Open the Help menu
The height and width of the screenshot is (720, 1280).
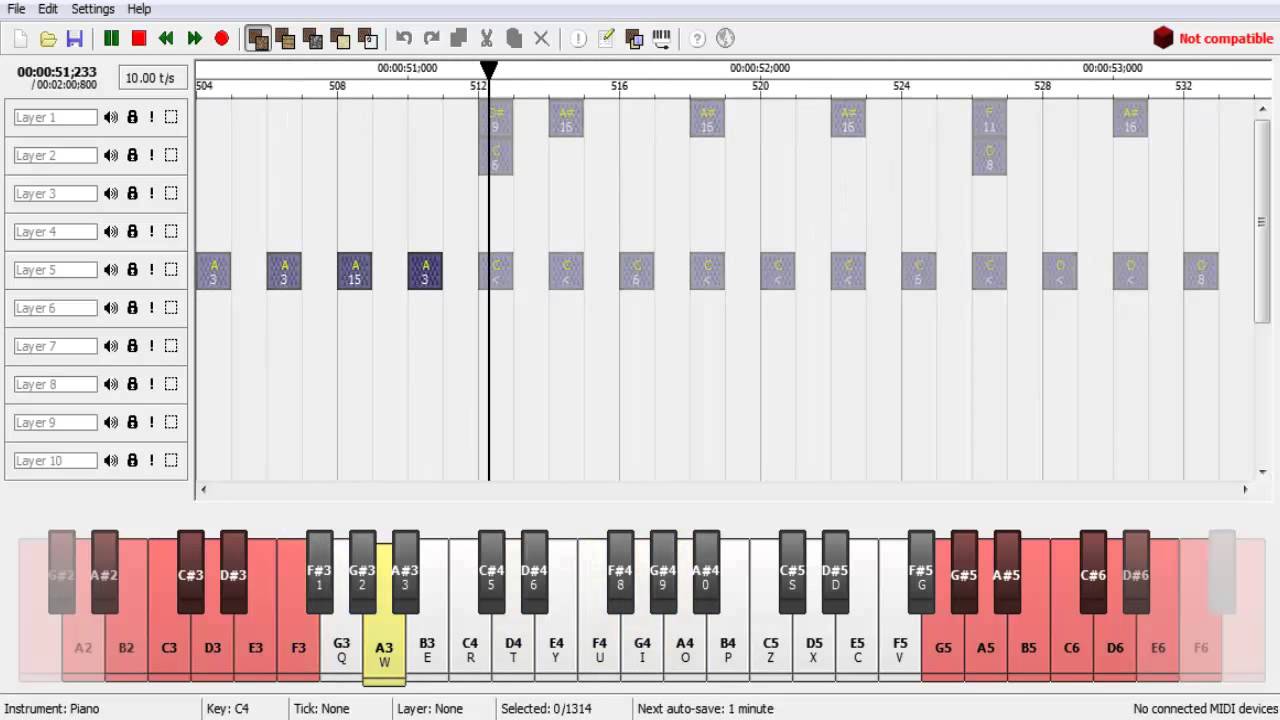(139, 9)
